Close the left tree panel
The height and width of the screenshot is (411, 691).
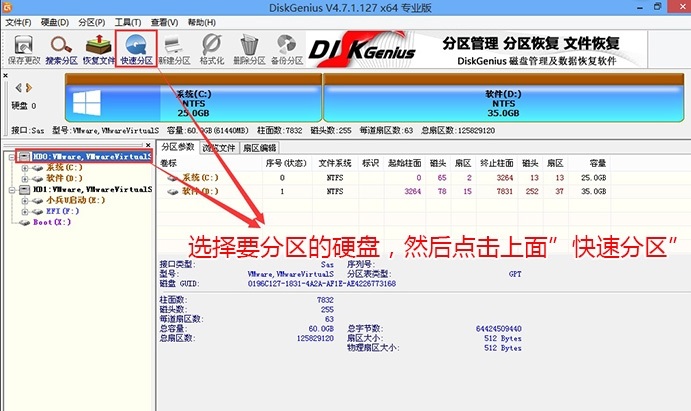[148, 144]
